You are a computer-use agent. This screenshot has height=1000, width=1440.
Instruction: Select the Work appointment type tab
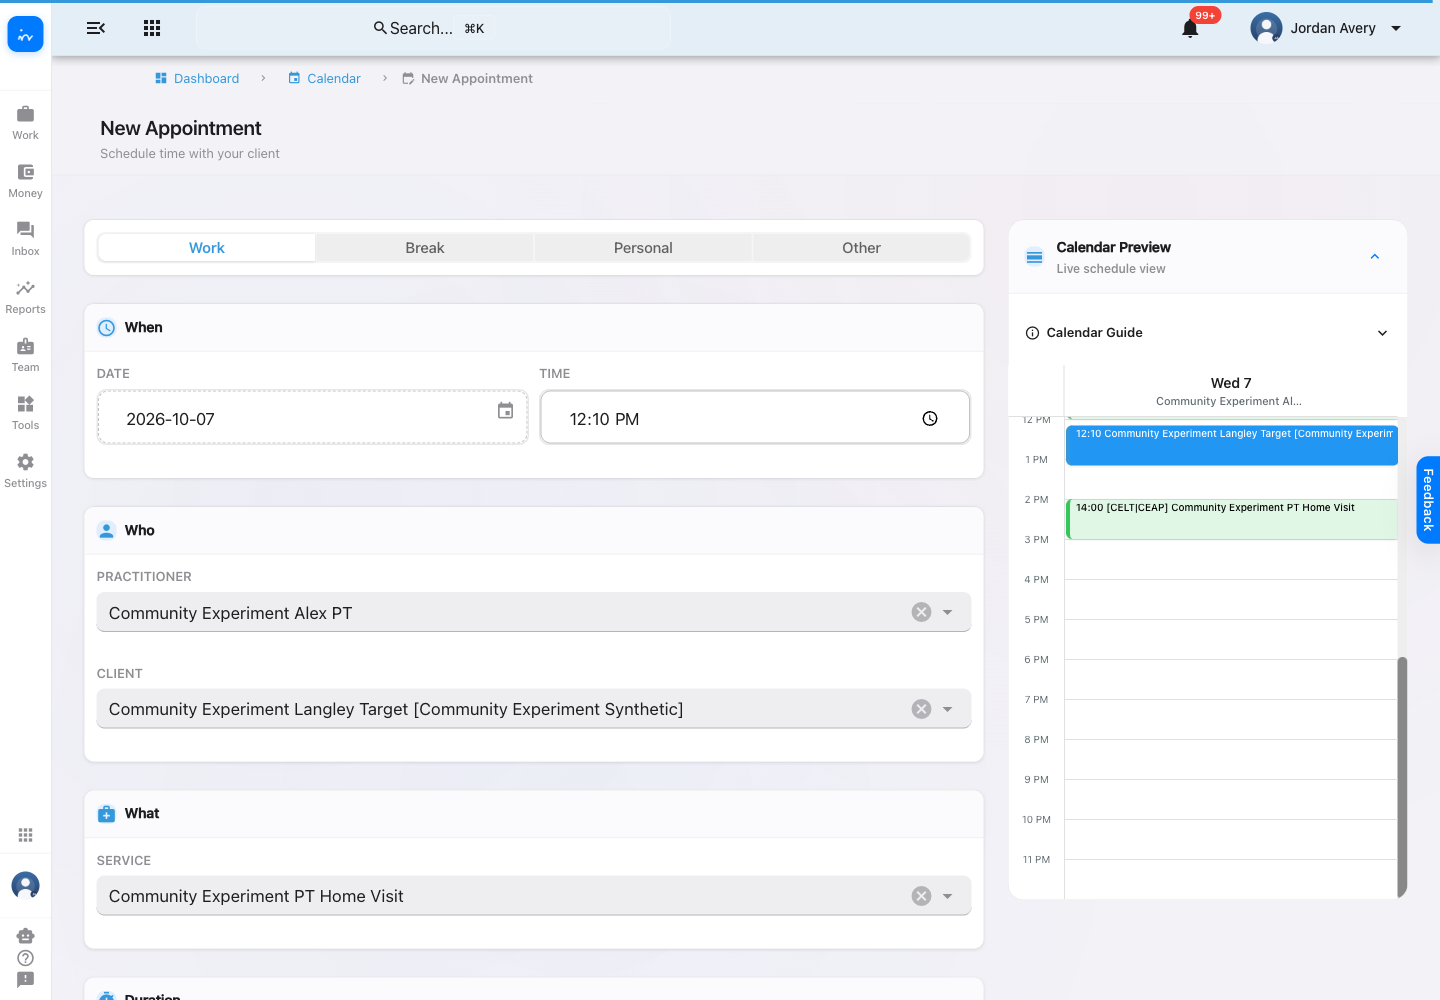tap(207, 248)
